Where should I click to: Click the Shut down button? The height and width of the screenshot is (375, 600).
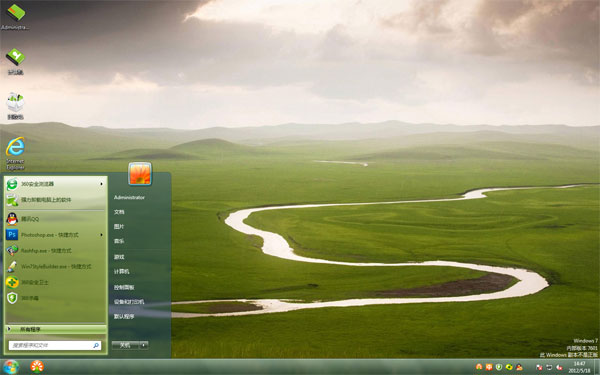pyautogui.click(x=126, y=346)
